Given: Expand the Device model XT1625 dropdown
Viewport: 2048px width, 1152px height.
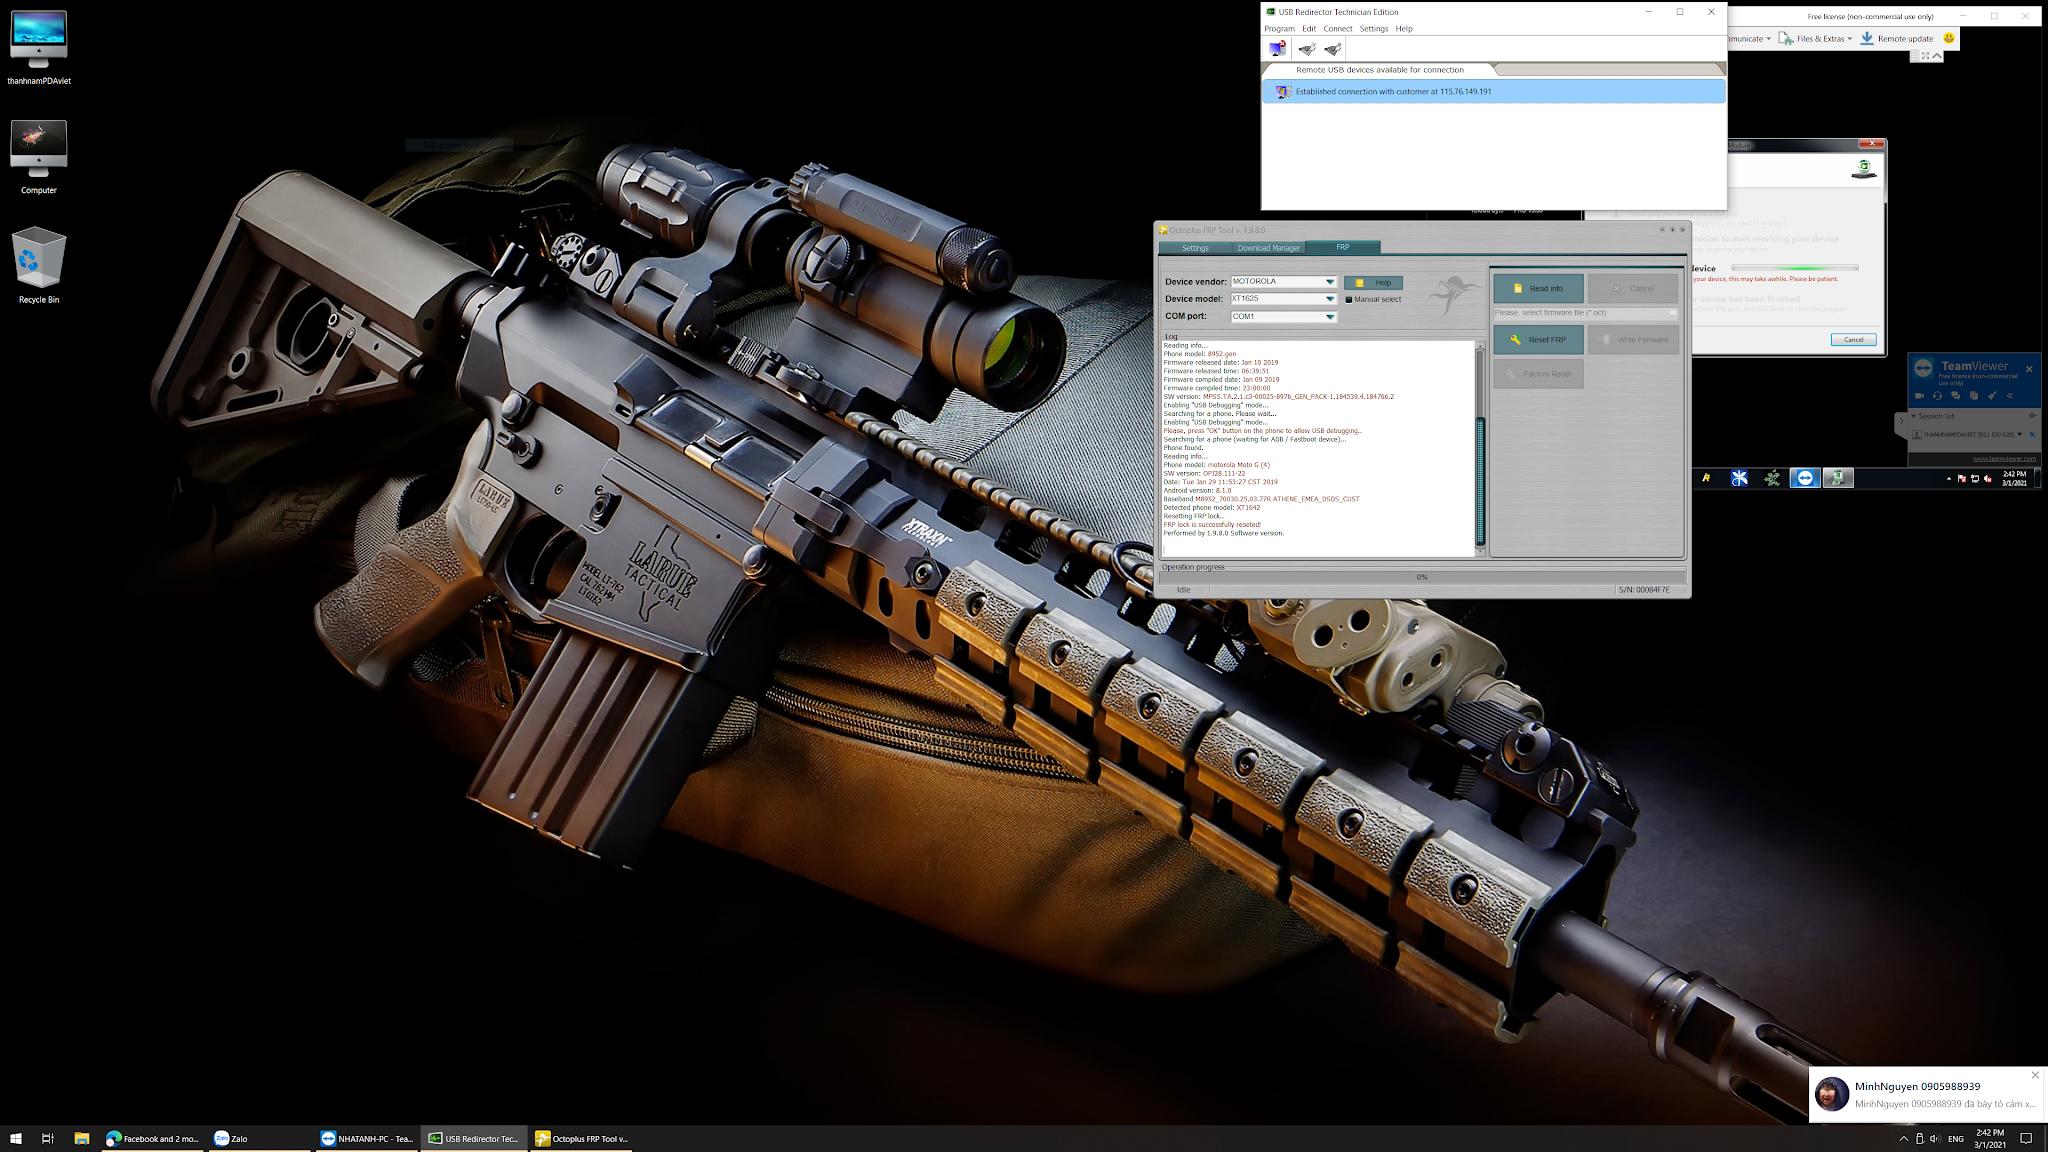Looking at the screenshot, I should 1330,299.
